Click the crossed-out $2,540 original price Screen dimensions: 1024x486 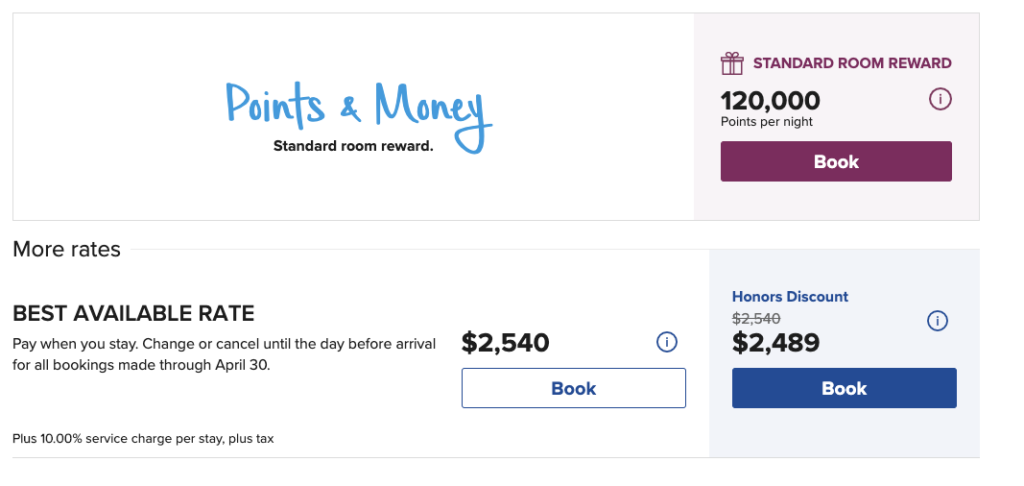(755, 318)
